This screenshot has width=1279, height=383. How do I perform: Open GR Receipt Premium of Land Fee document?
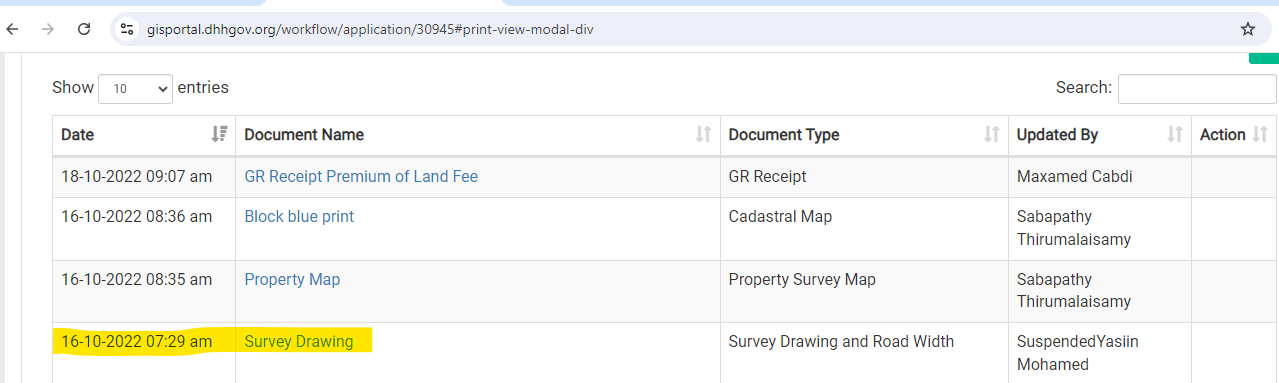point(361,176)
